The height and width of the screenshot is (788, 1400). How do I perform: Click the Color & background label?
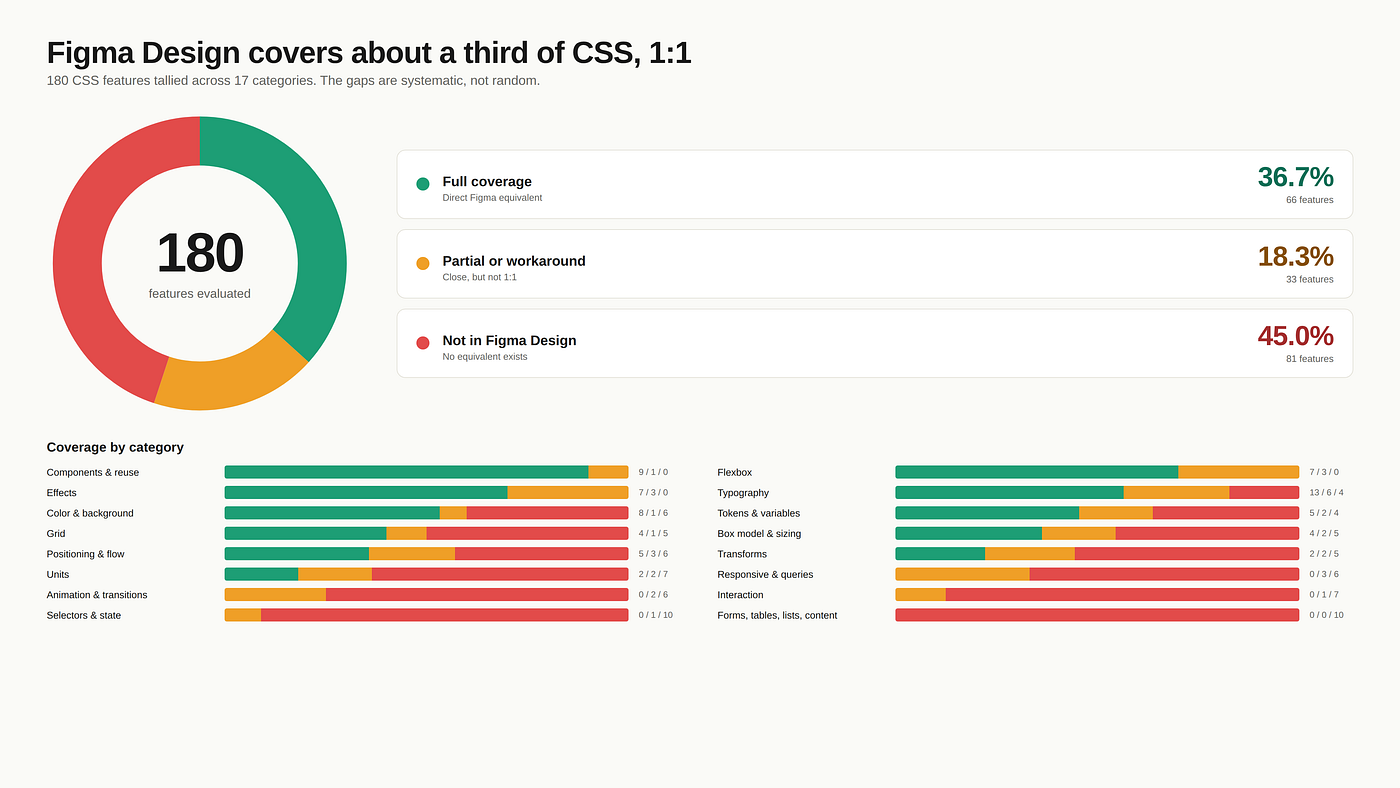click(x=90, y=513)
